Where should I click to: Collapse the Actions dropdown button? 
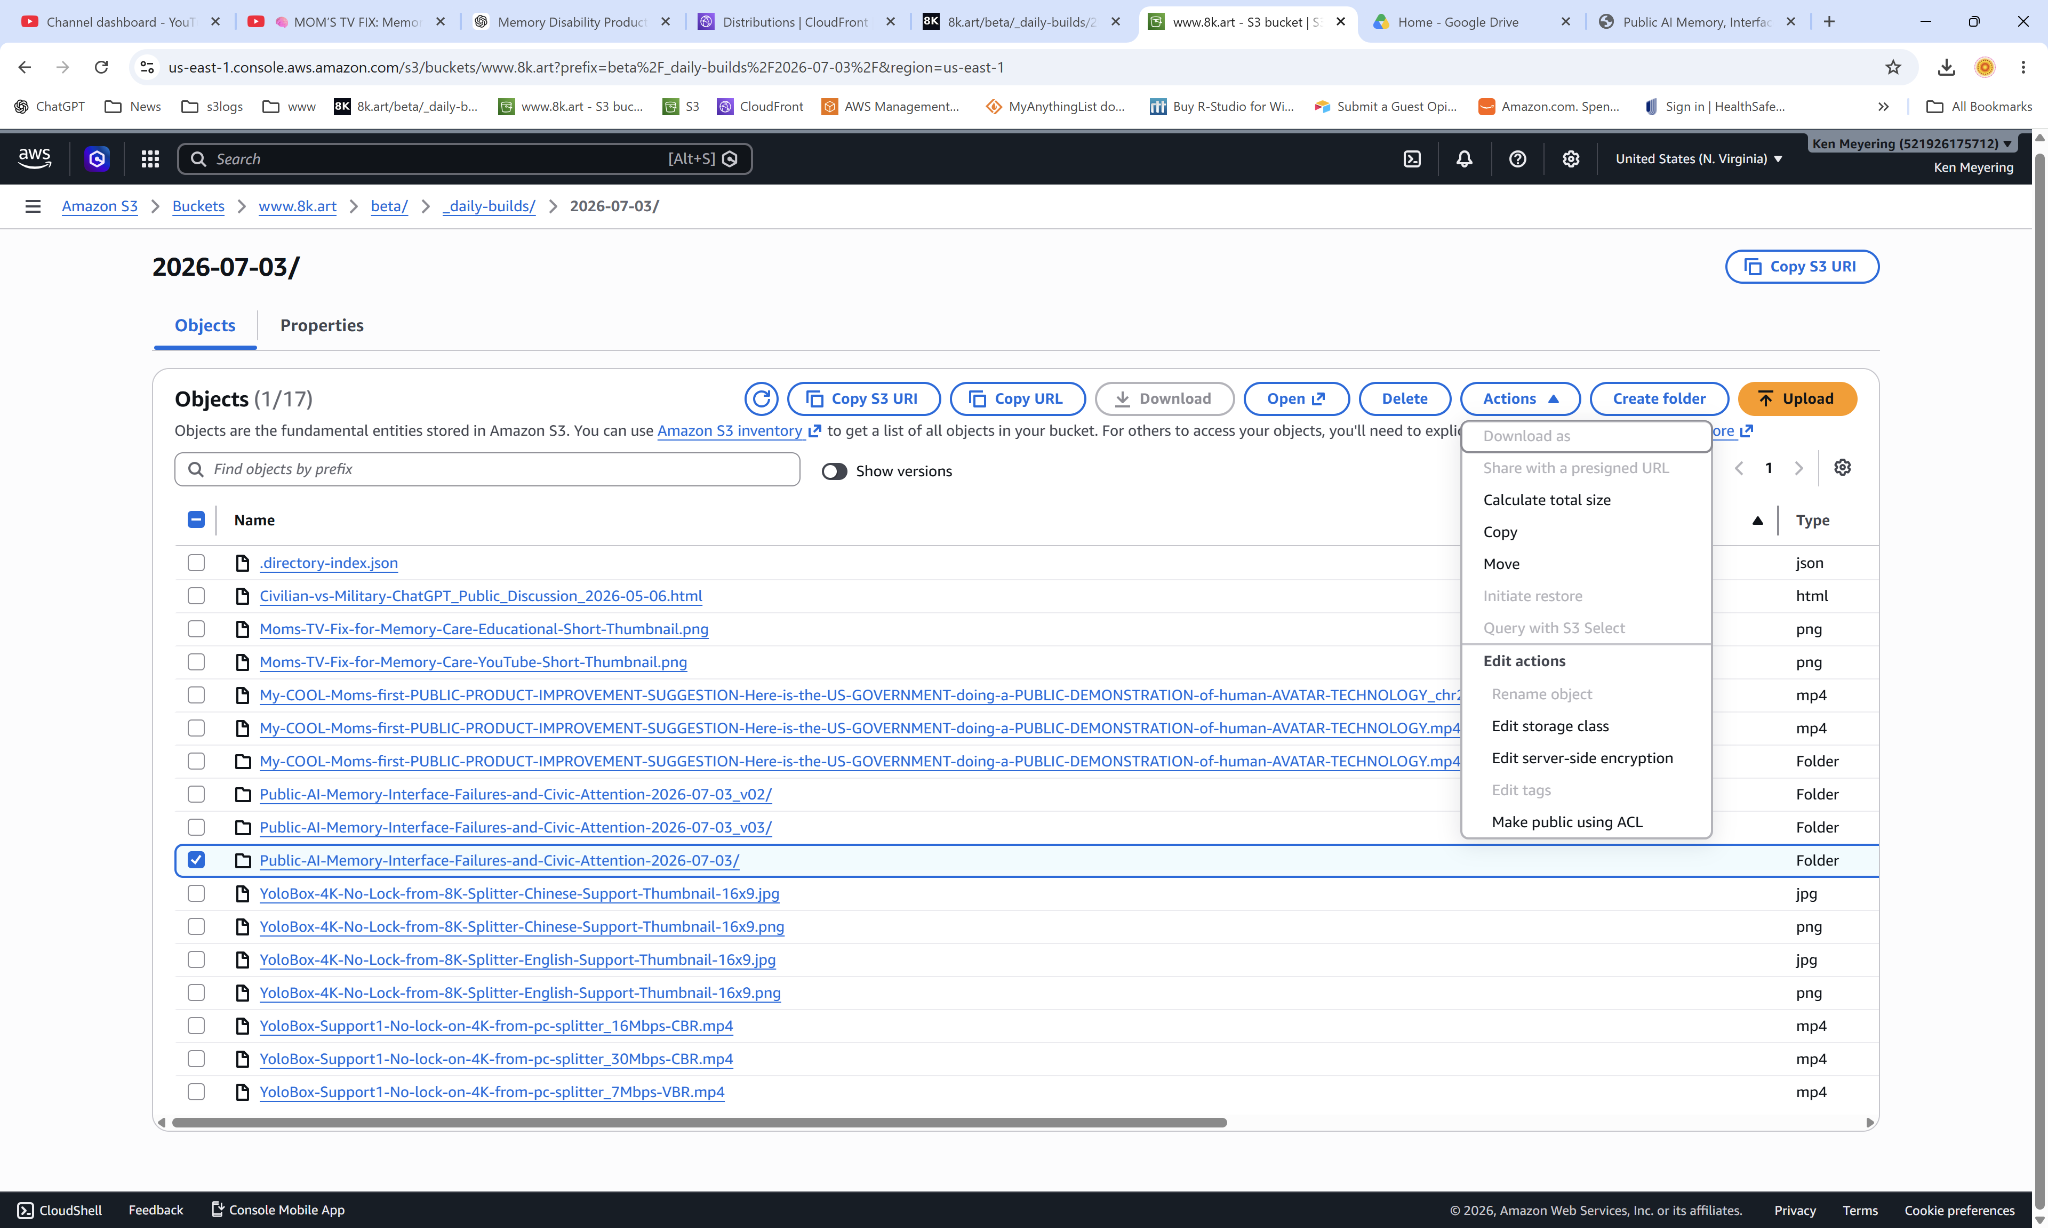pyautogui.click(x=1520, y=399)
